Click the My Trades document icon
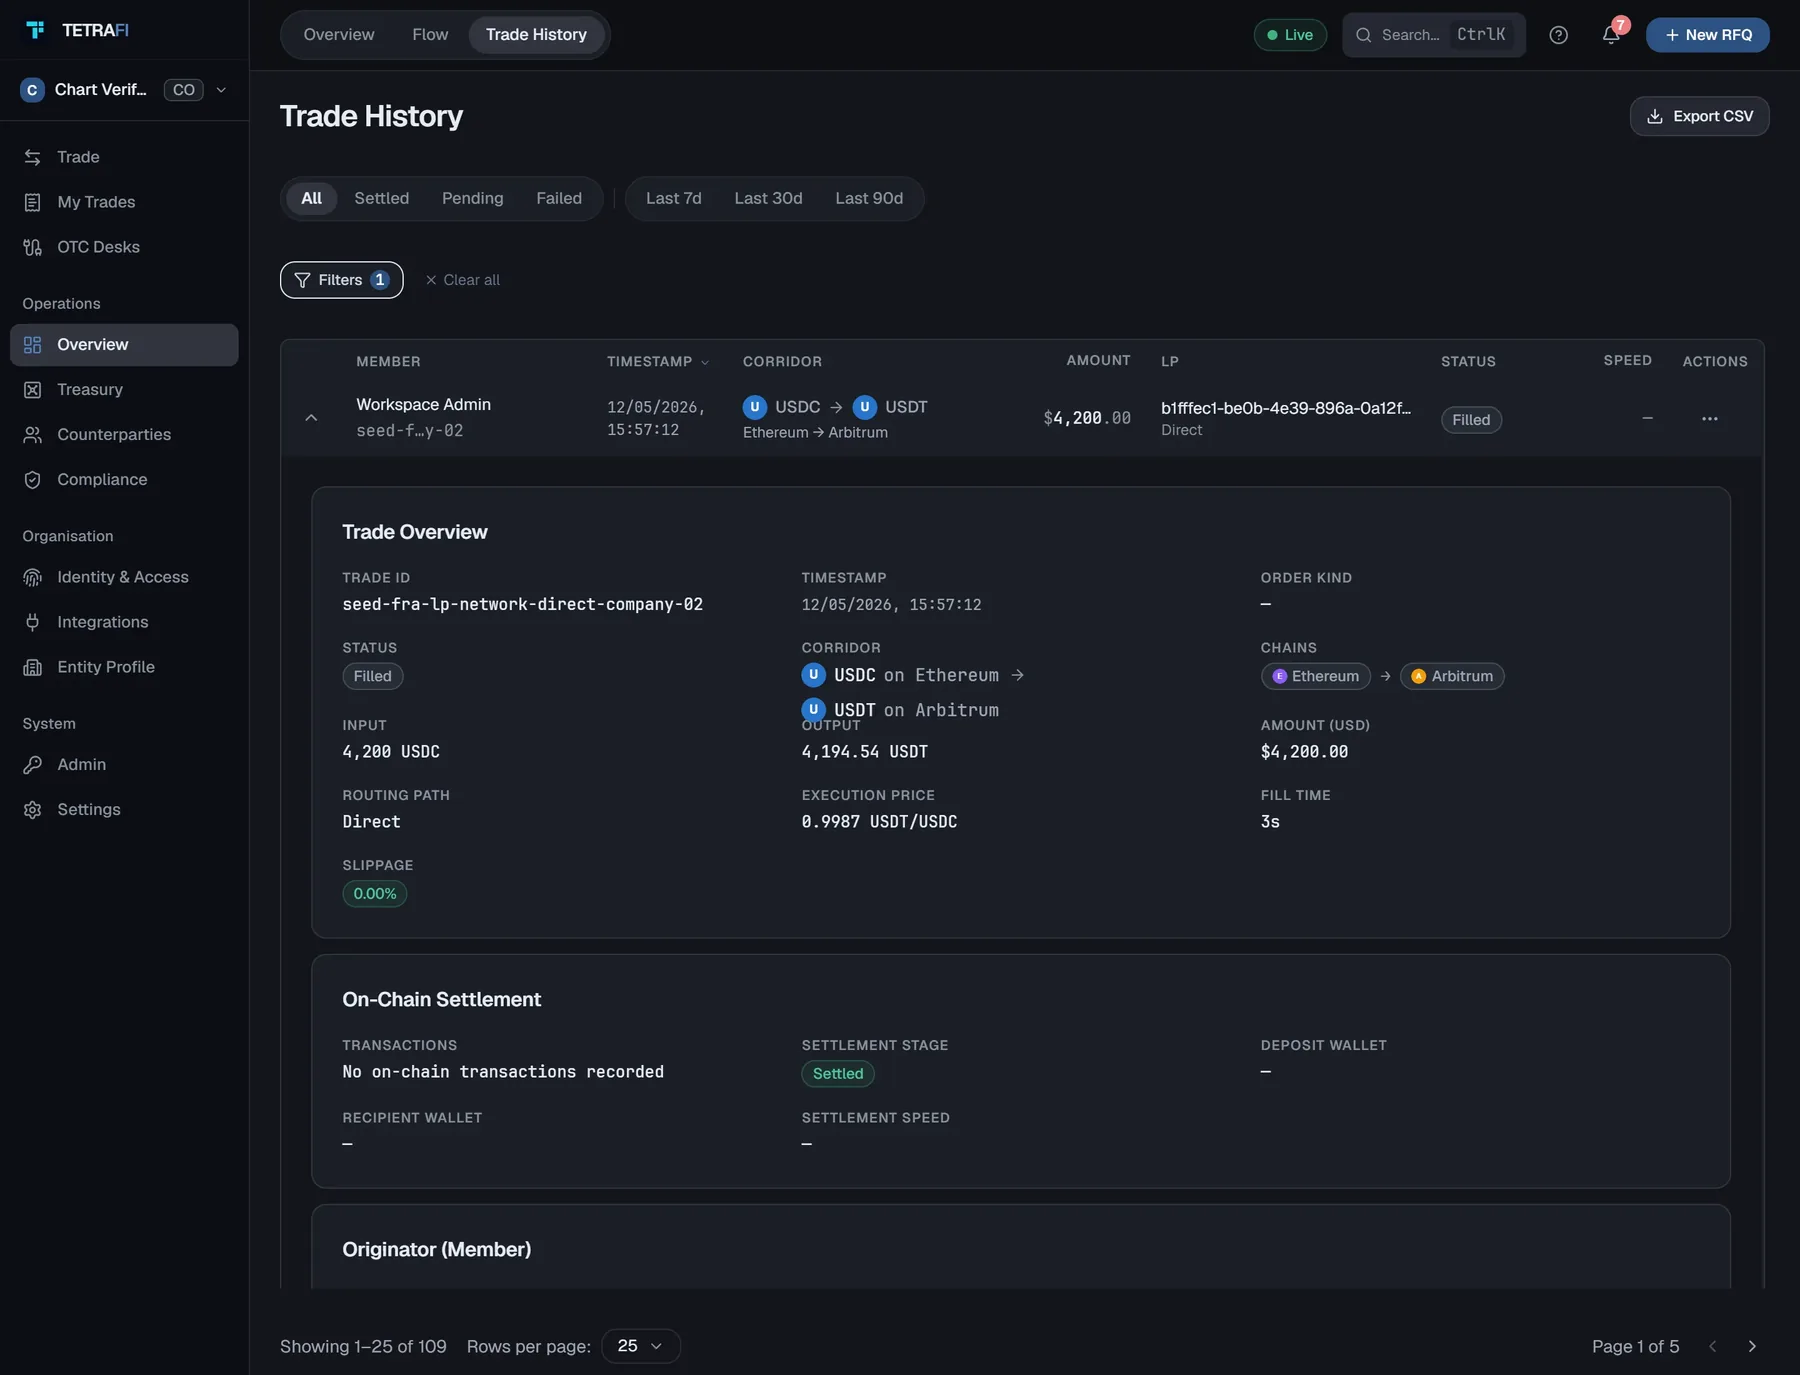This screenshot has width=1800, height=1375. [33, 202]
